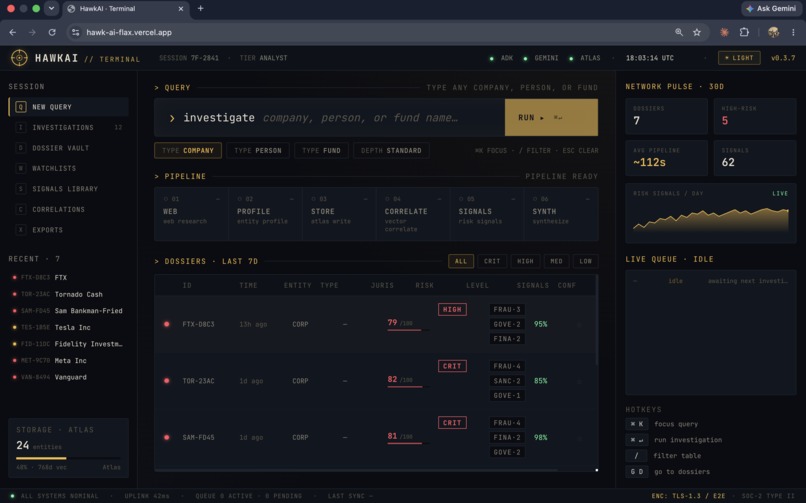Expand the 03 STORE pipeline stage
Screen dimensions: 806x503
(x=339, y=214)
